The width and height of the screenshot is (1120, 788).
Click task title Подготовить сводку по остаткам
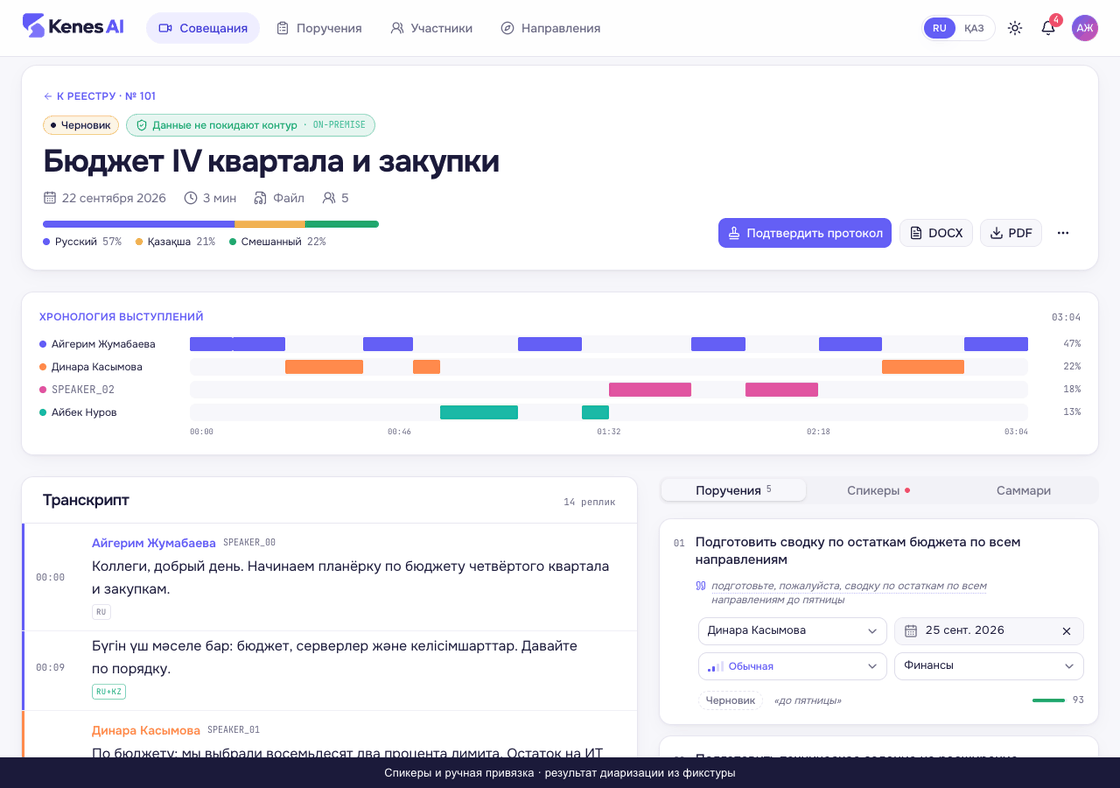(857, 550)
